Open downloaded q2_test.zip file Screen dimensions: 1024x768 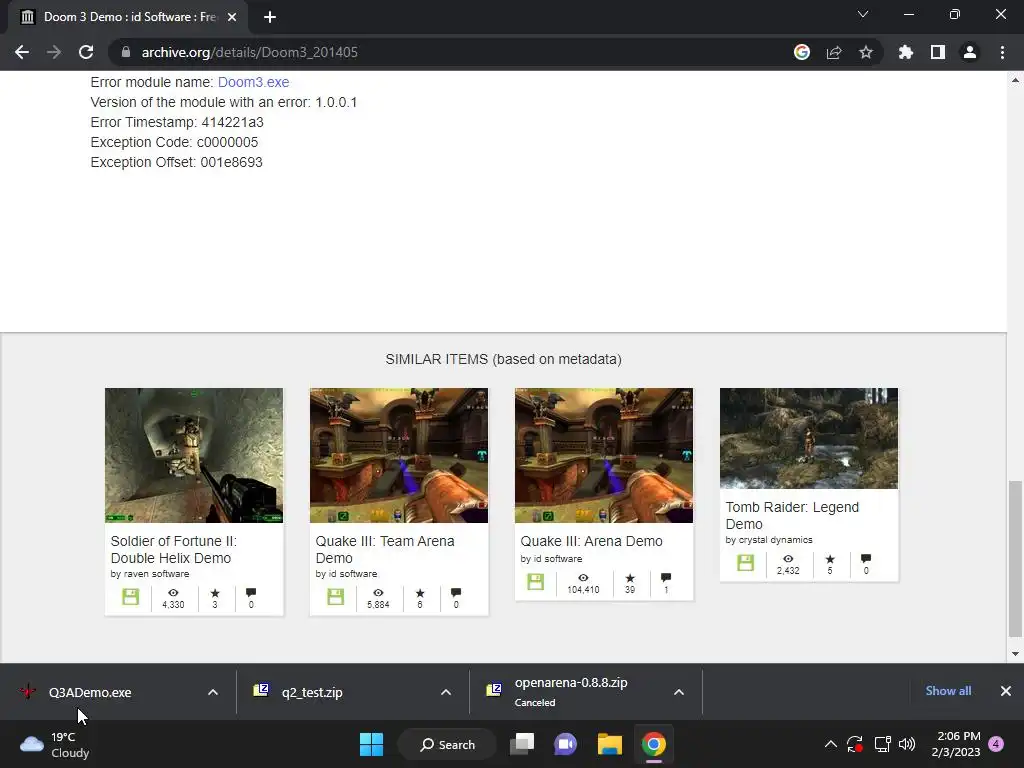(312, 692)
